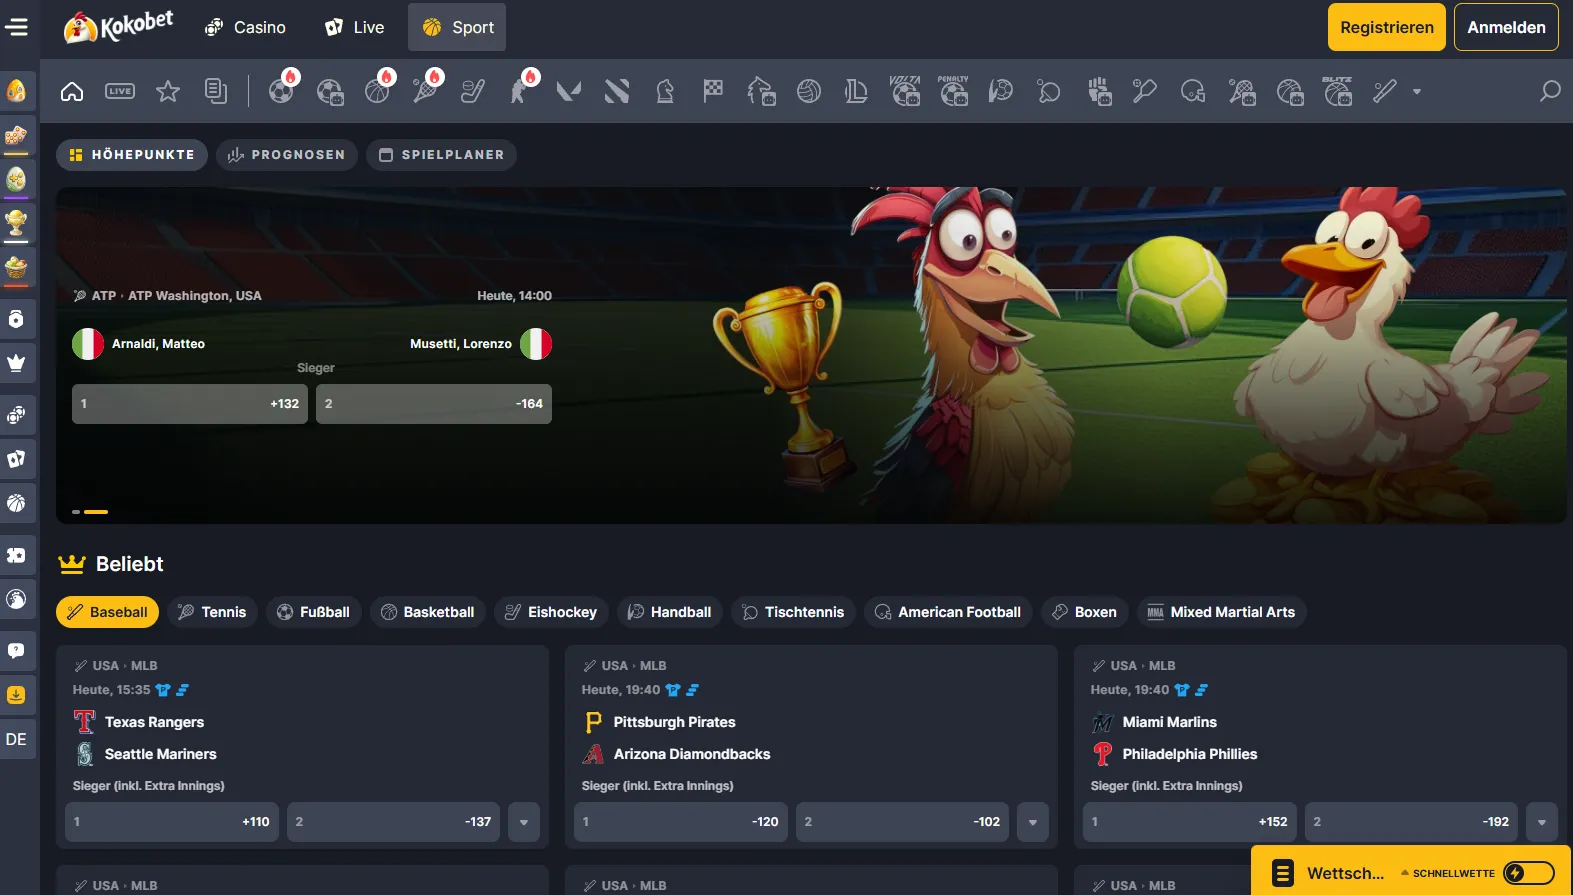Select the Eishockey filter chip
The height and width of the screenshot is (895, 1573).
(x=551, y=612)
